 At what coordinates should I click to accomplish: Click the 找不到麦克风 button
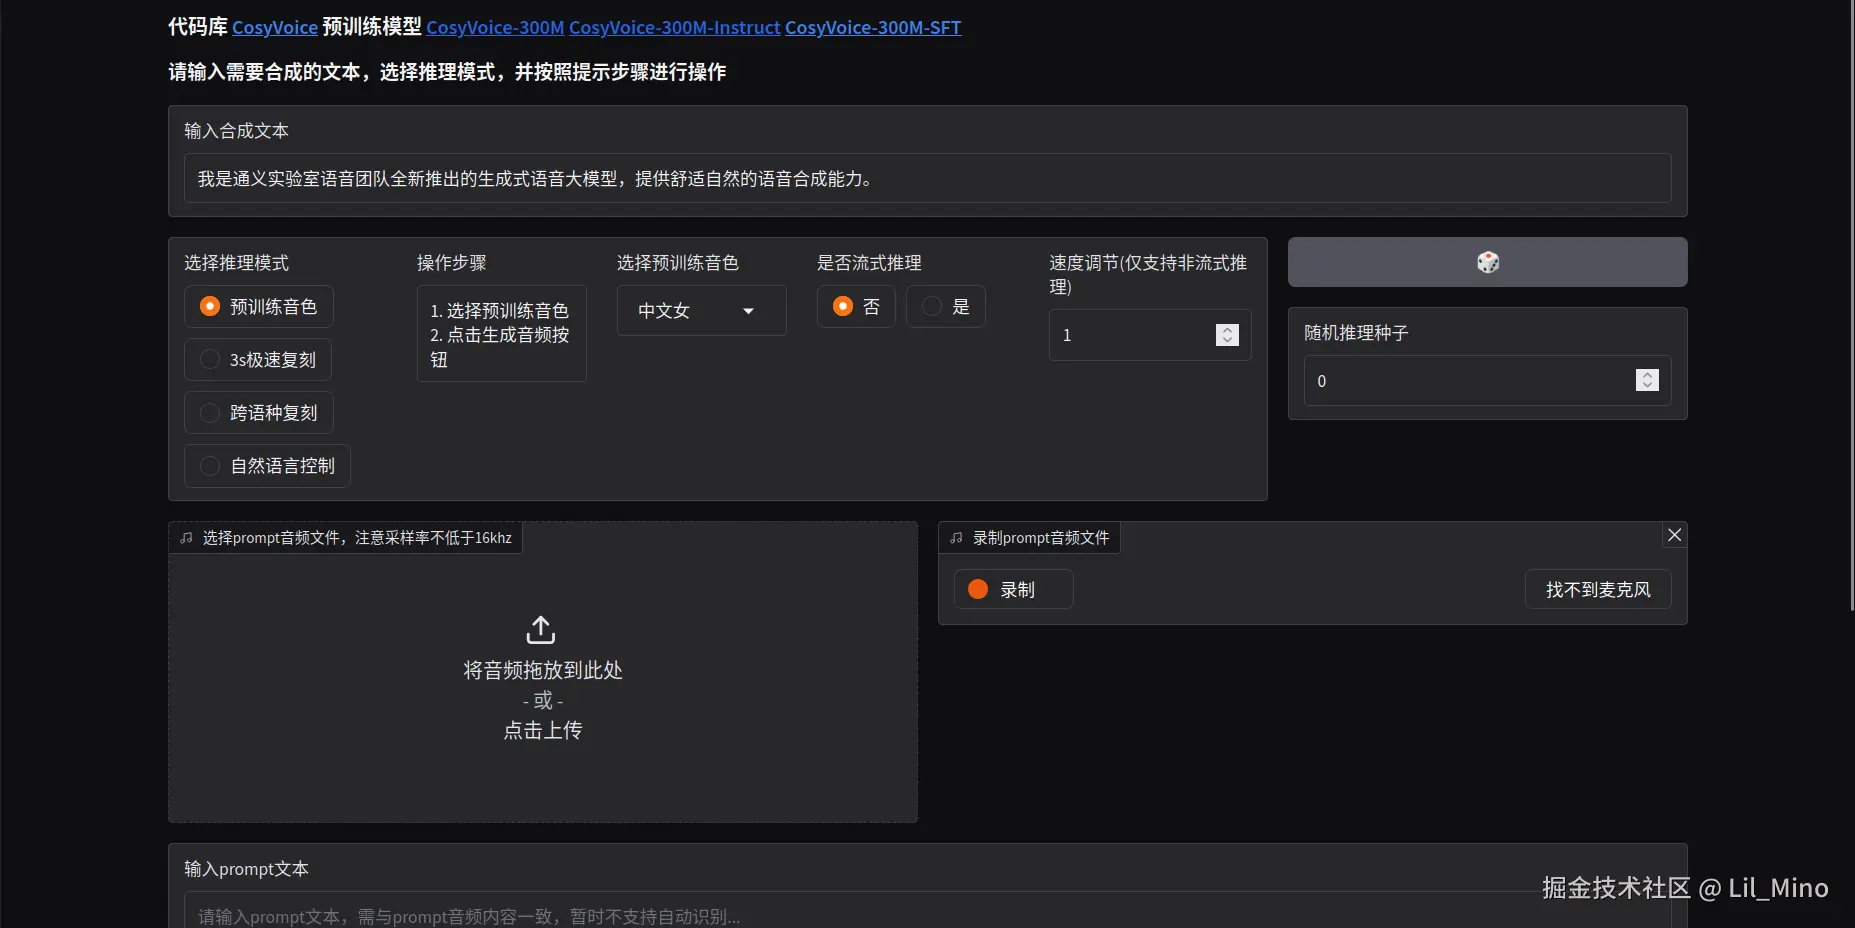[1598, 589]
